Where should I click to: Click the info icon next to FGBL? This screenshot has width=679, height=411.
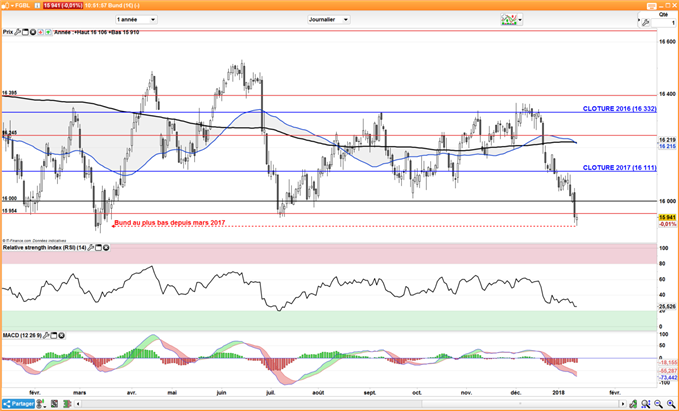[38, 6]
